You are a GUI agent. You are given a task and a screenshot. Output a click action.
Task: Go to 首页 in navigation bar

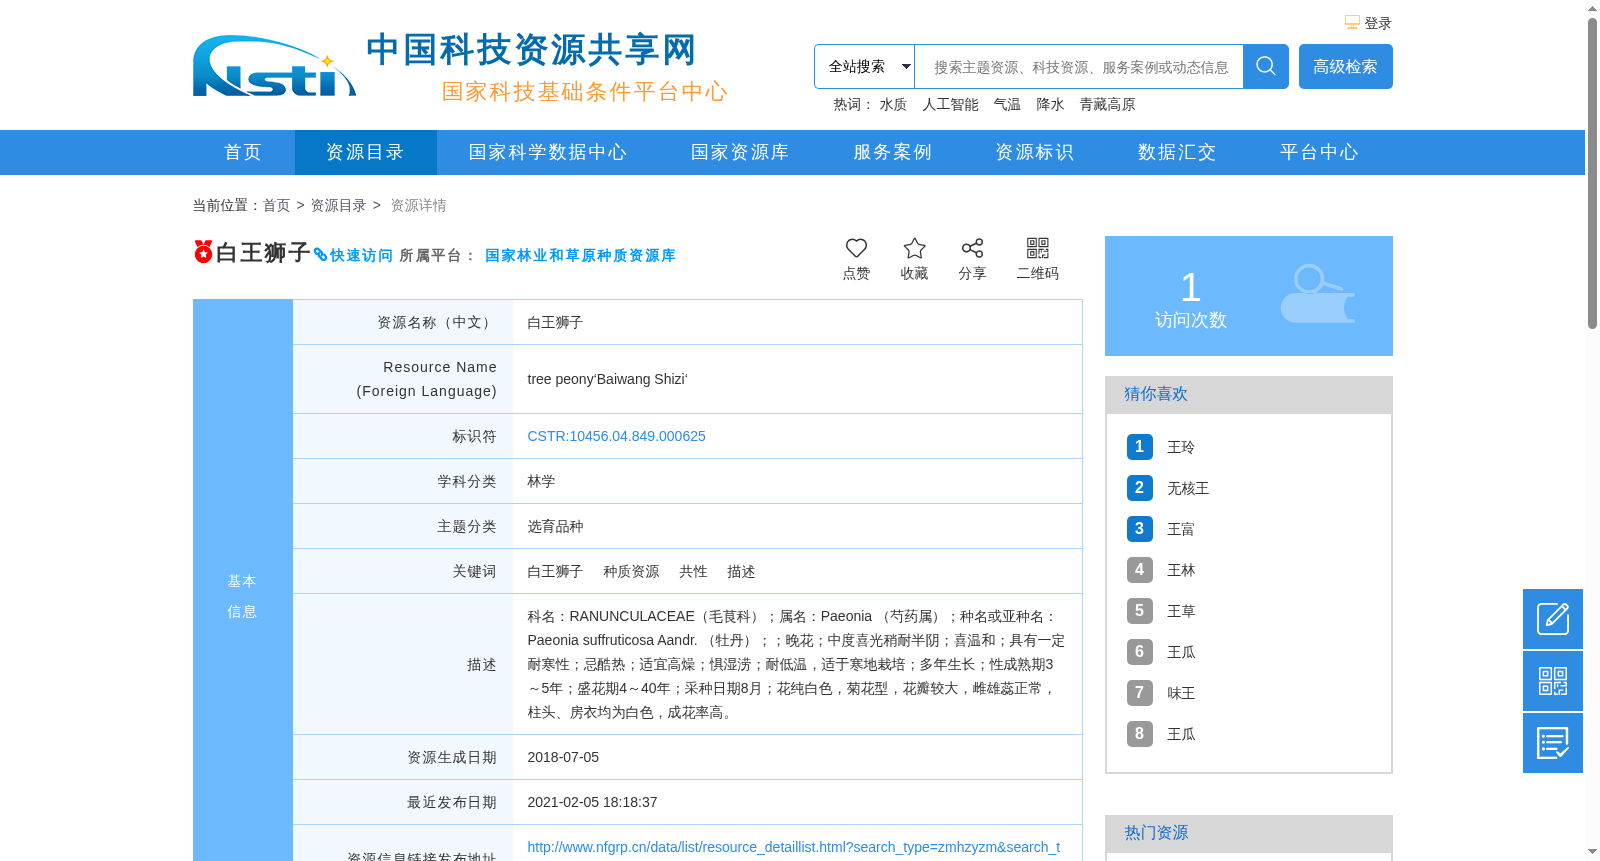tap(243, 152)
